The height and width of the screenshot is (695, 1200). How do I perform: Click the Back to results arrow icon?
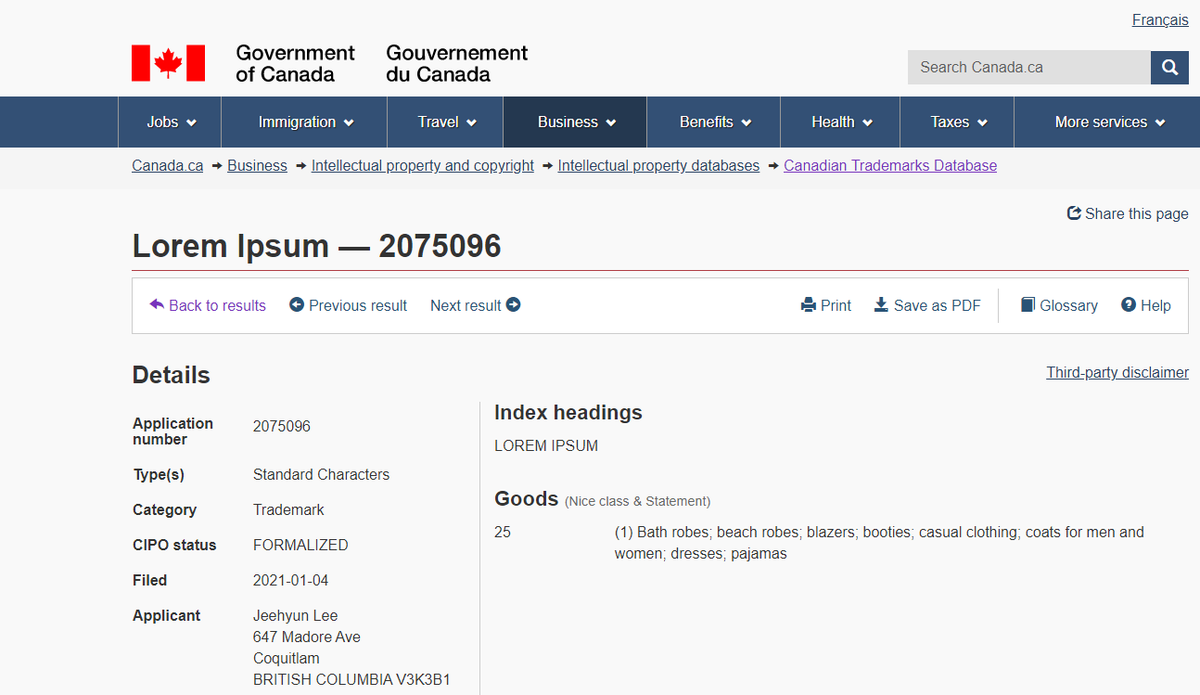[x=157, y=304]
